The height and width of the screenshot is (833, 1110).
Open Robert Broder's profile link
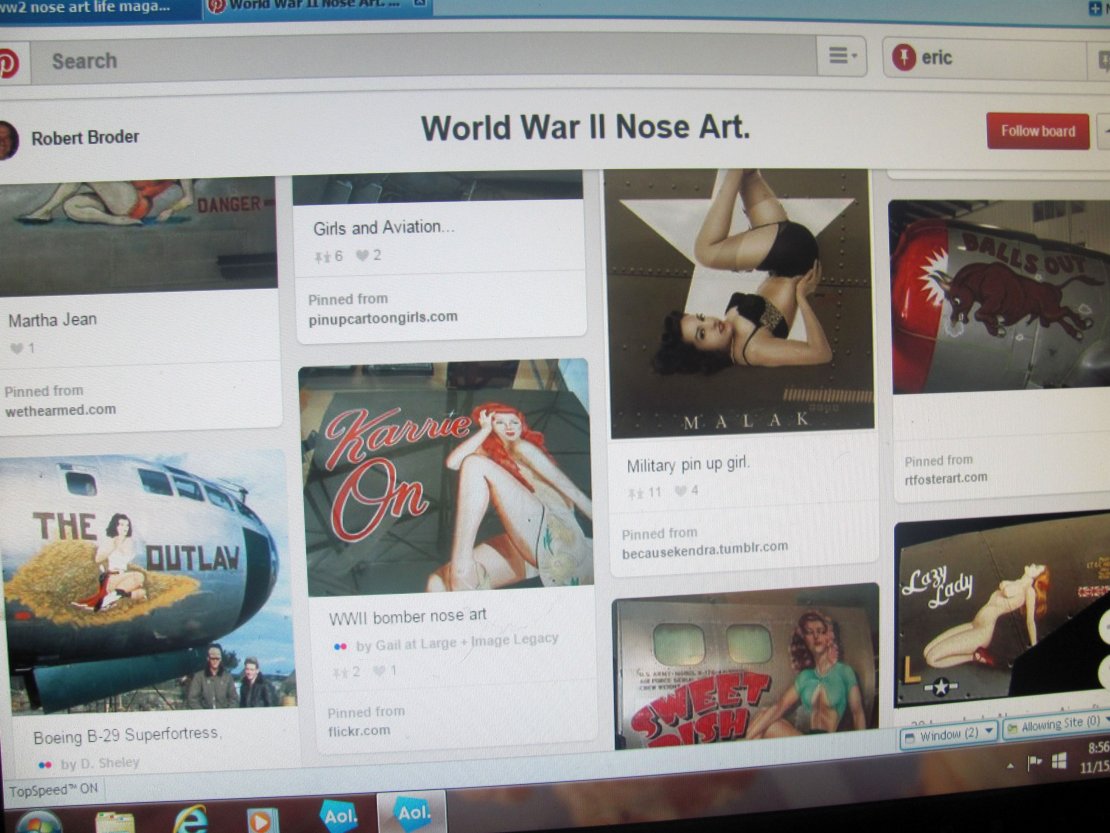point(85,137)
